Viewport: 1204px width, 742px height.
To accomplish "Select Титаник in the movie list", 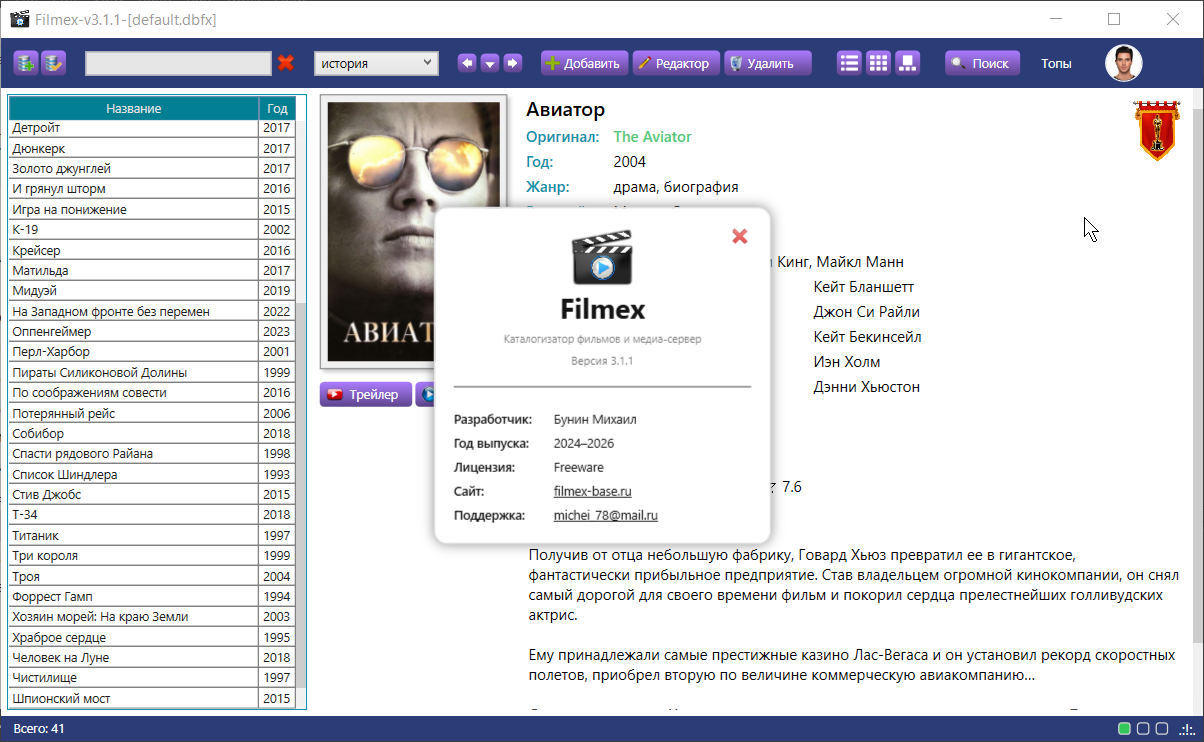I will point(153,536).
